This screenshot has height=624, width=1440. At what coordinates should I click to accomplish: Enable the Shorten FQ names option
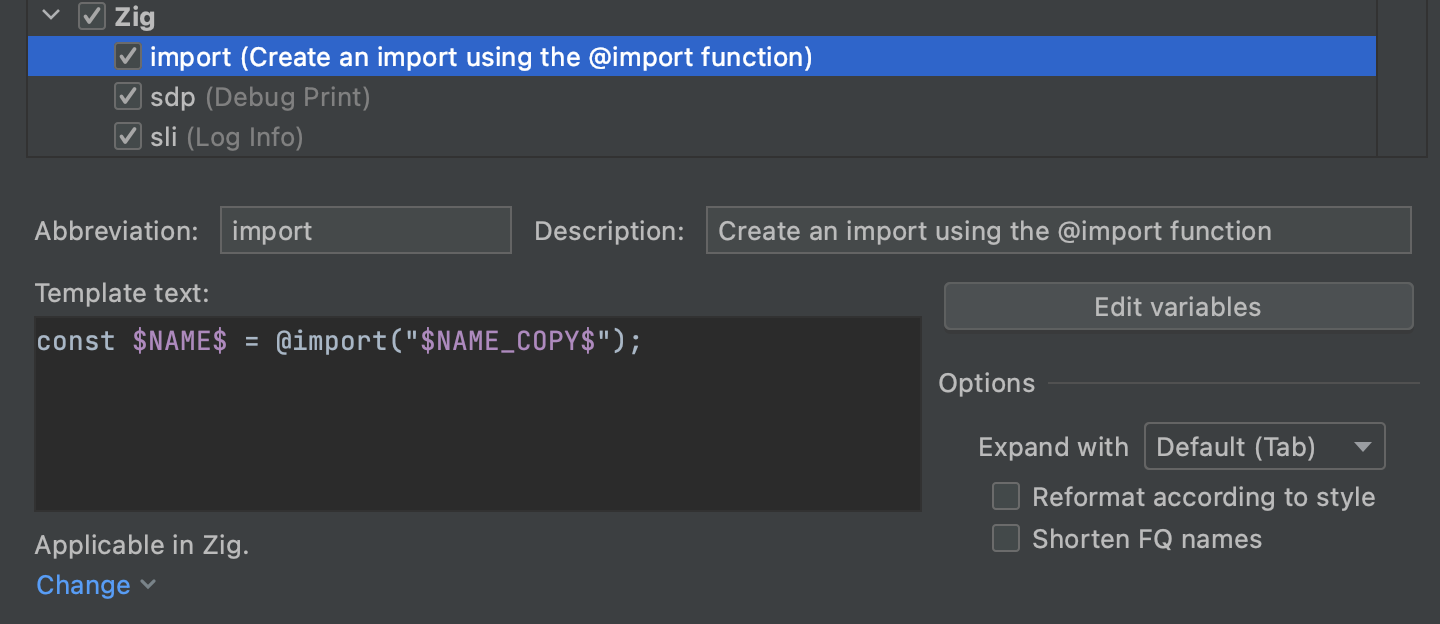[1005, 539]
